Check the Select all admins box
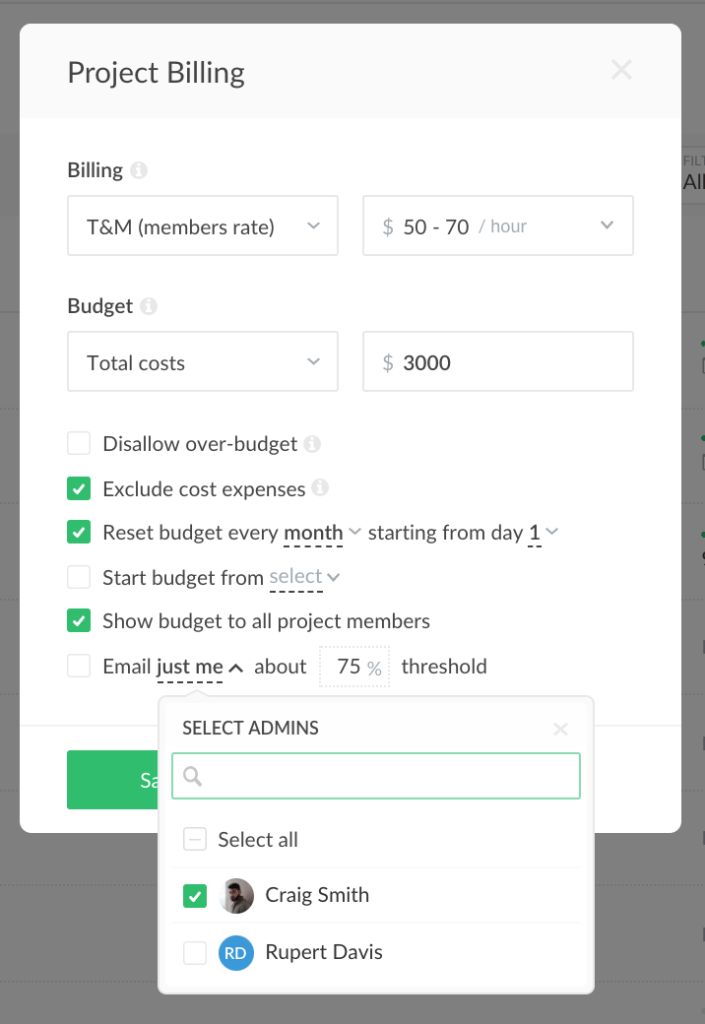705x1024 pixels. pos(195,840)
